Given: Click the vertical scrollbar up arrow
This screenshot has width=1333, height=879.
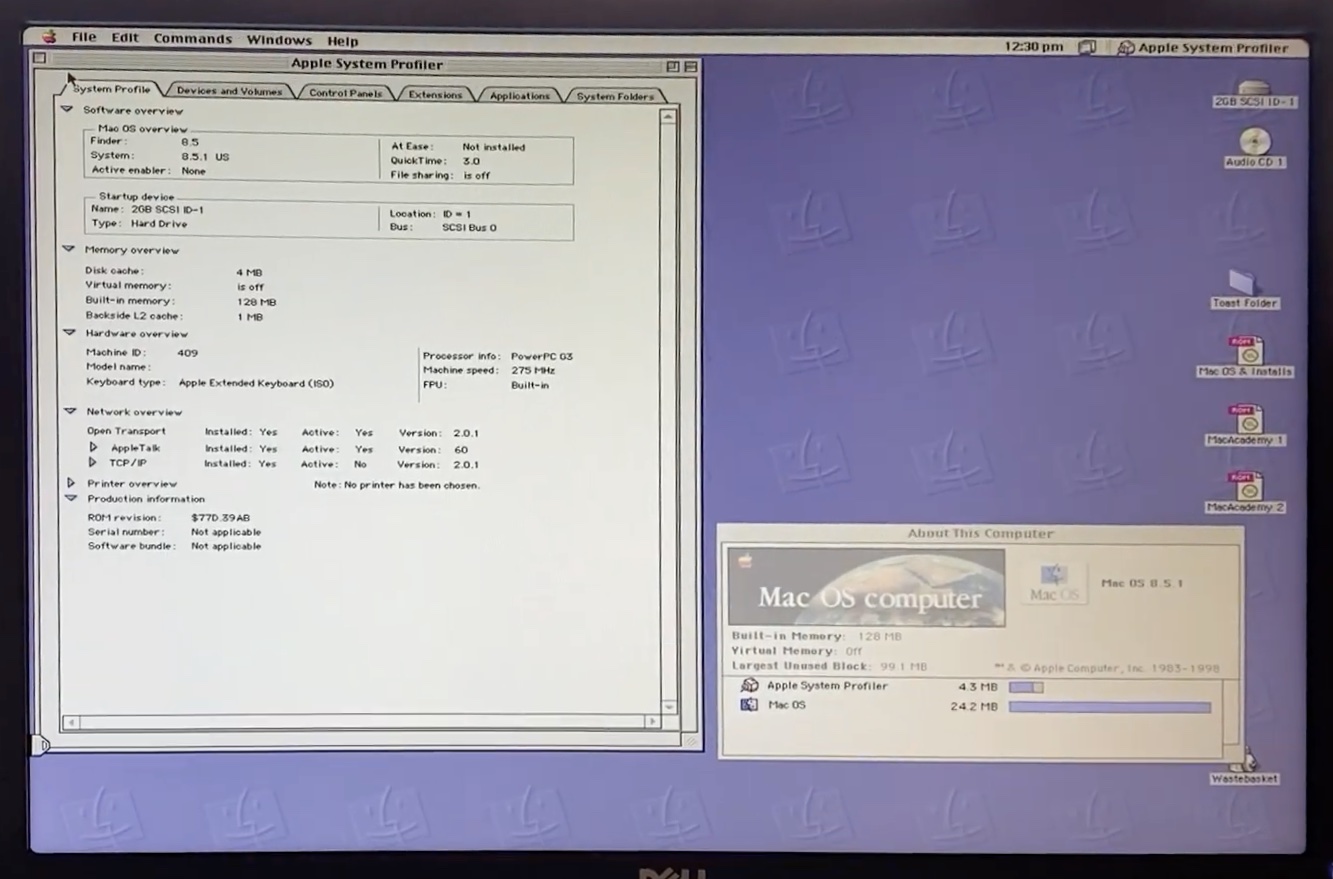Looking at the screenshot, I should (669, 117).
